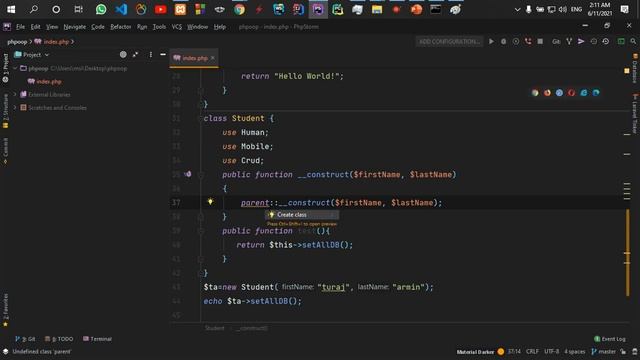The width and height of the screenshot is (640, 360).
Task: Open the TODO tool window tab
Action: point(59,339)
